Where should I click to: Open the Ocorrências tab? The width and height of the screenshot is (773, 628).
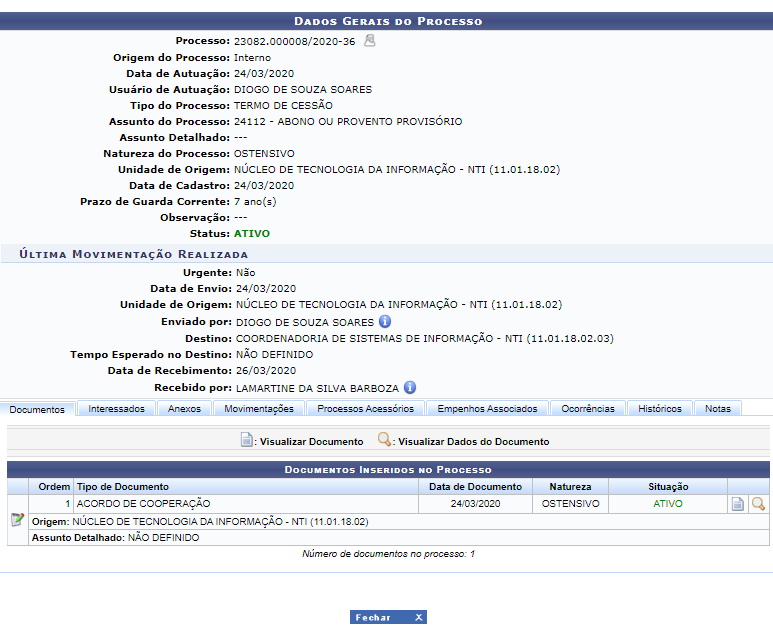click(x=588, y=409)
